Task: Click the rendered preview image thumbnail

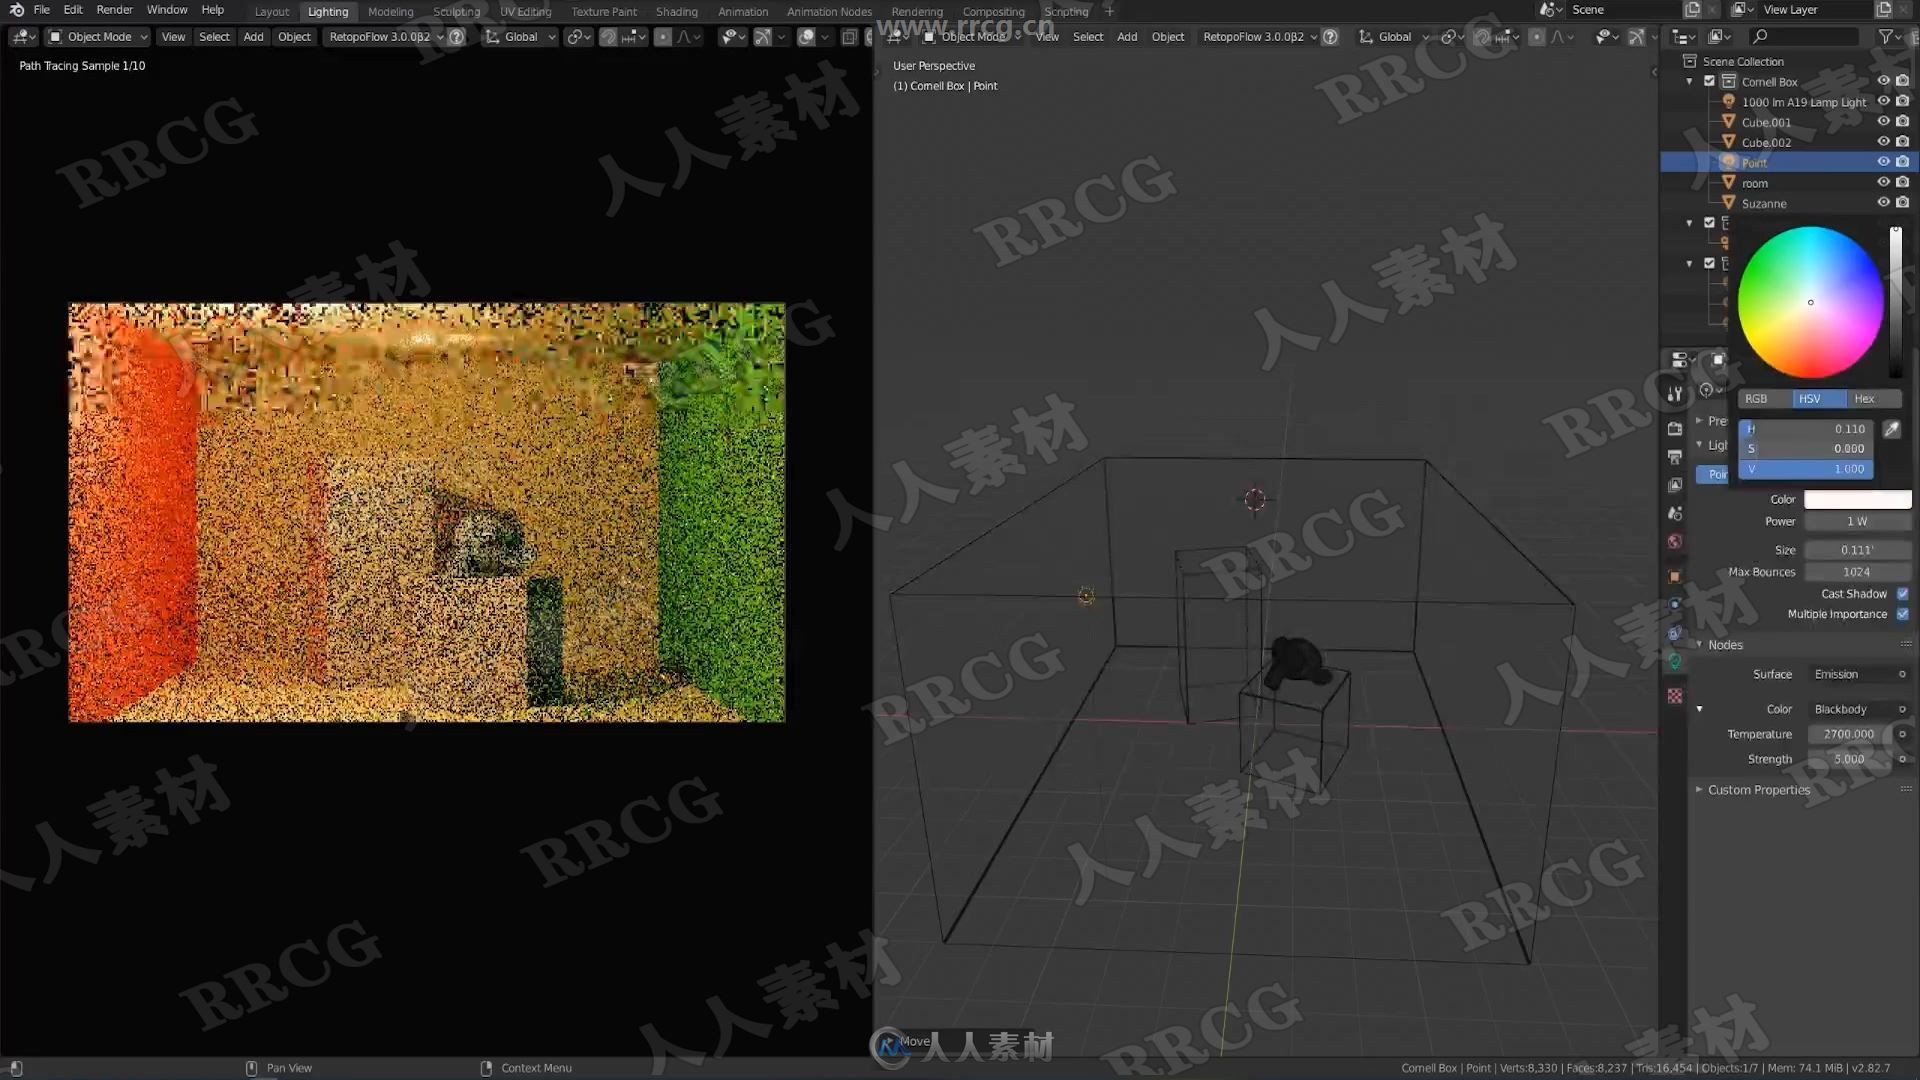Action: click(x=427, y=510)
